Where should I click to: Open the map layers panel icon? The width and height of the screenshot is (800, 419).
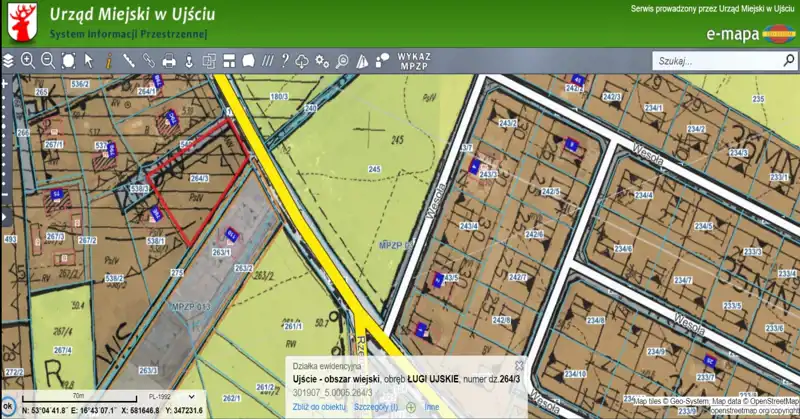pos(8,61)
